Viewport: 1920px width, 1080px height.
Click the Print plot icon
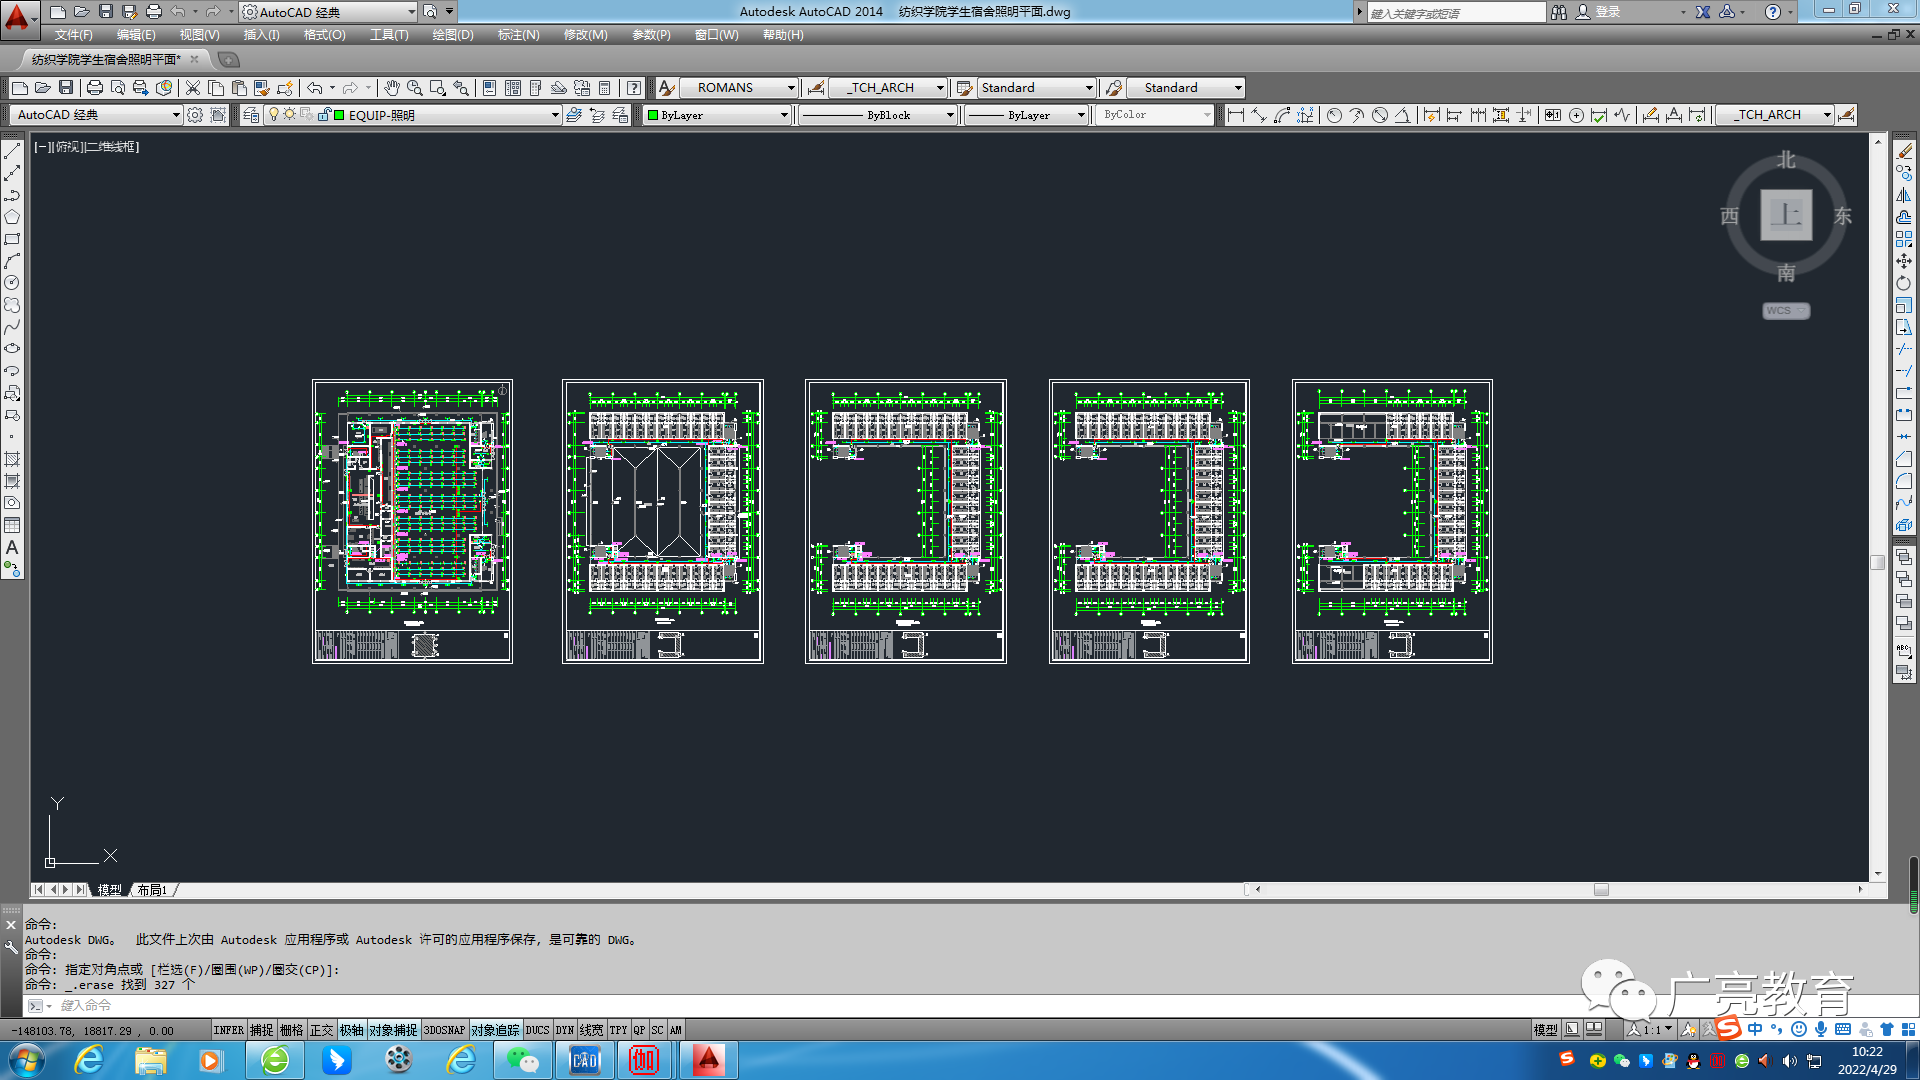pos(95,88)
